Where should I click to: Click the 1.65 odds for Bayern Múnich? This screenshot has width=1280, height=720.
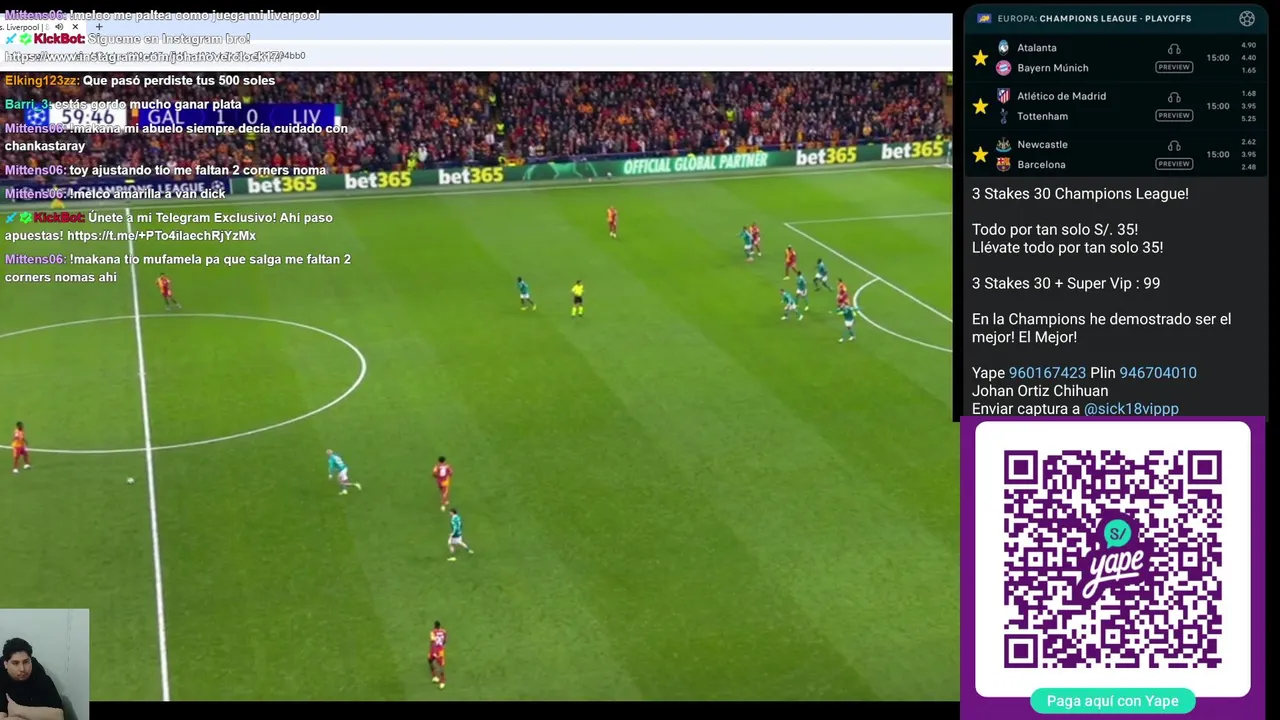tap(1248, 70)
